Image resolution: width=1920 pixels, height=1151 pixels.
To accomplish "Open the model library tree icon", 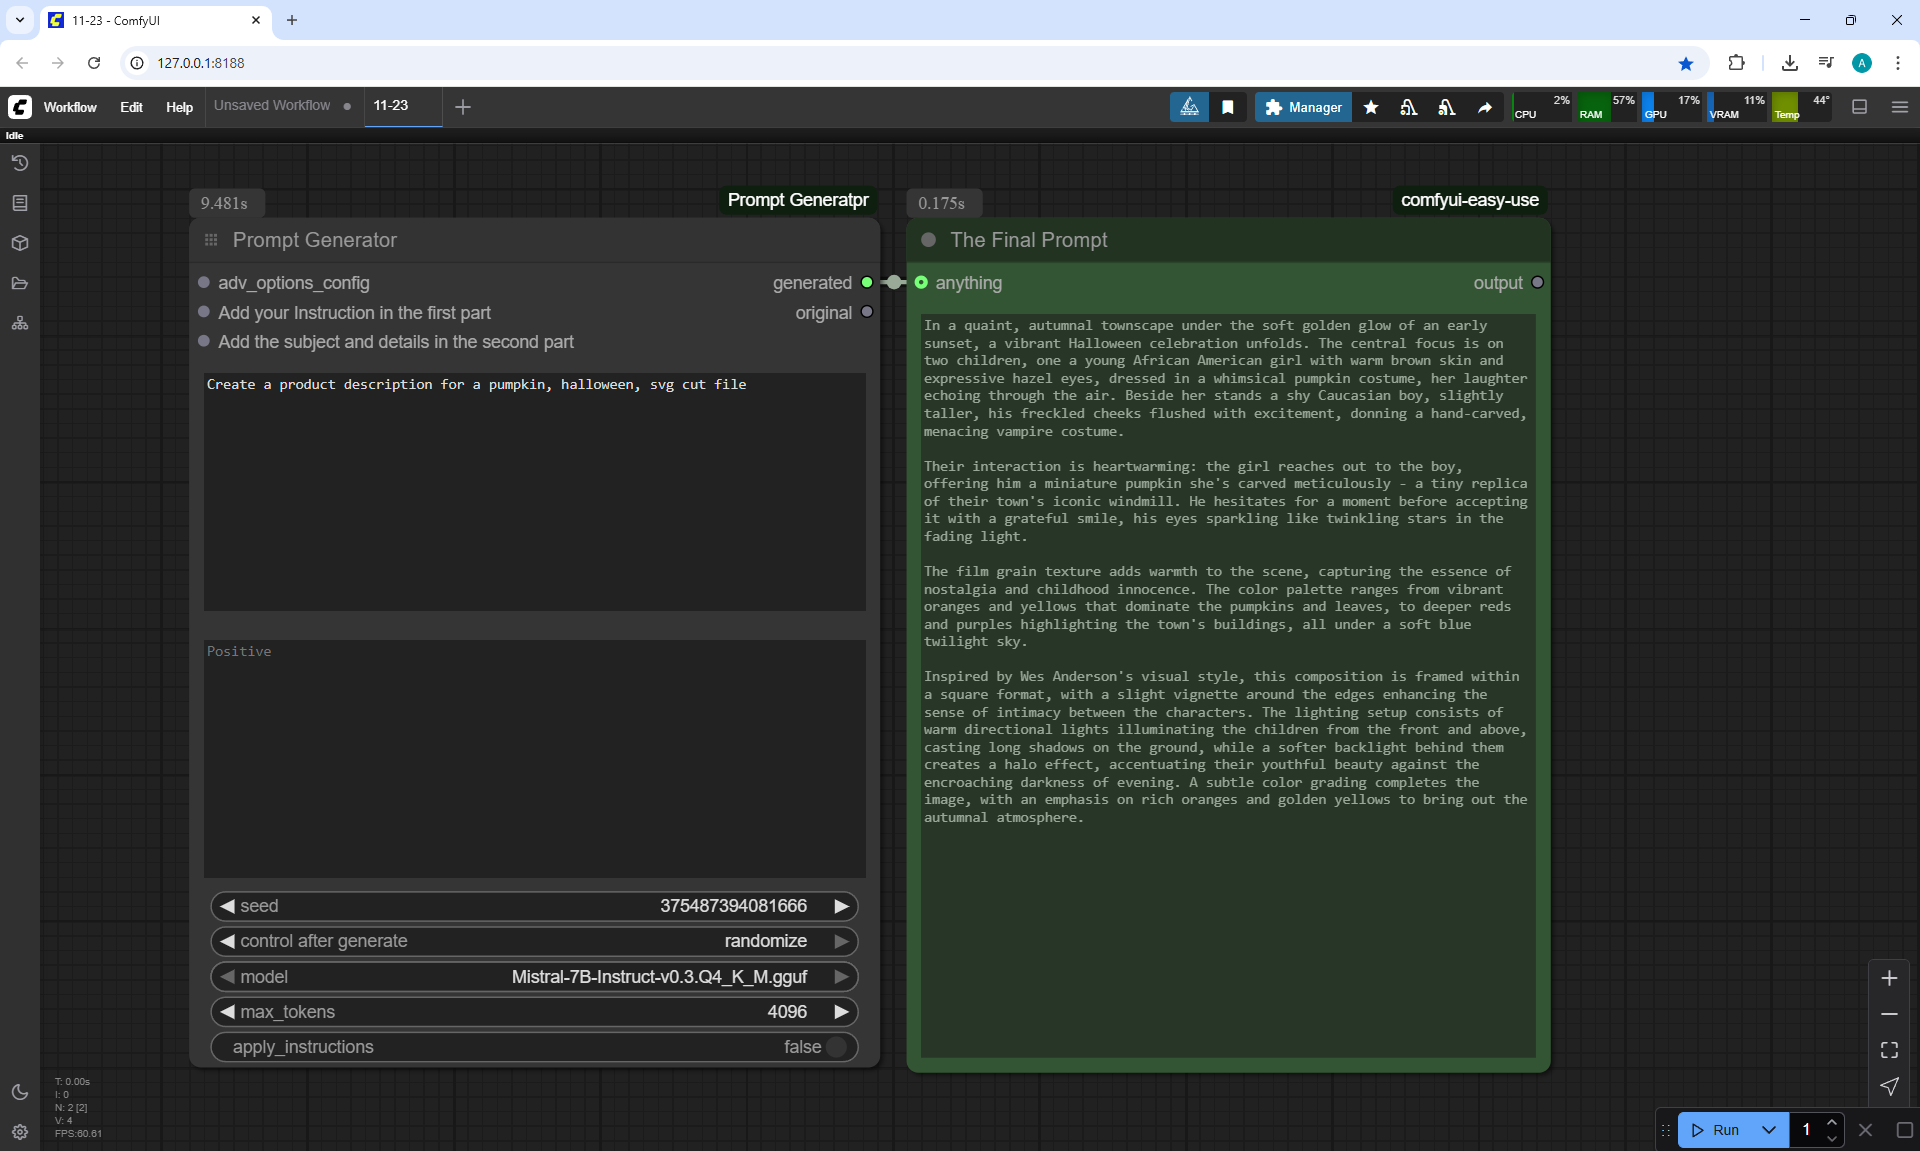I will pyautogui.click(x=19, y=323).
